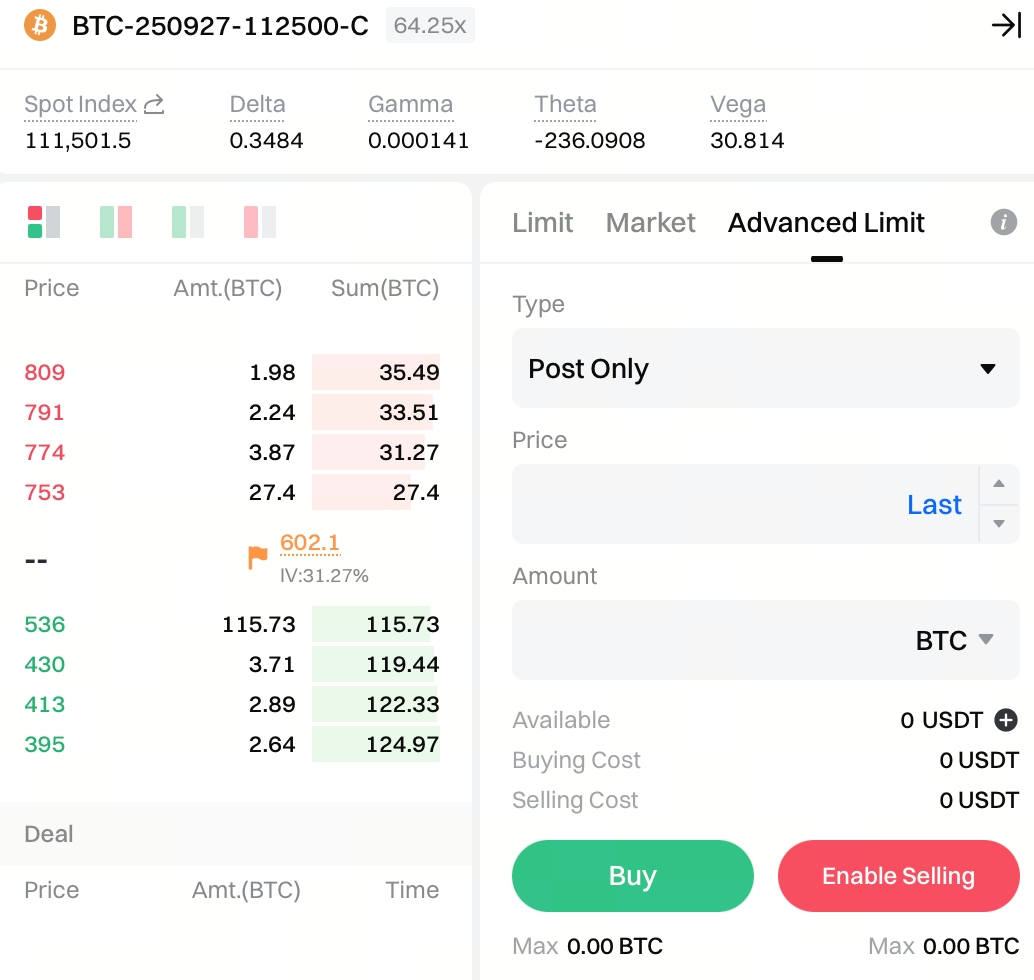Fill price using the Last link

[x=934, y=505]
